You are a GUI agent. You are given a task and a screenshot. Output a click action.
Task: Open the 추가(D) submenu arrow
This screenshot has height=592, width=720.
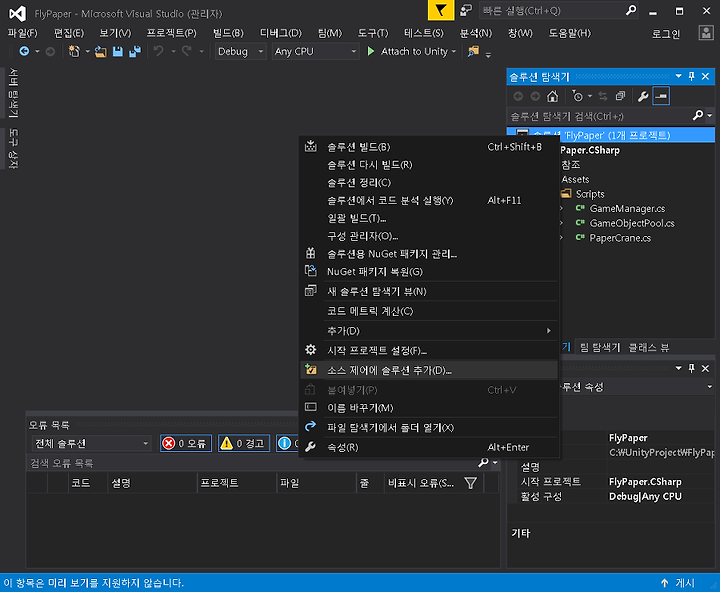pyautogui.click(x=548, y=331)
